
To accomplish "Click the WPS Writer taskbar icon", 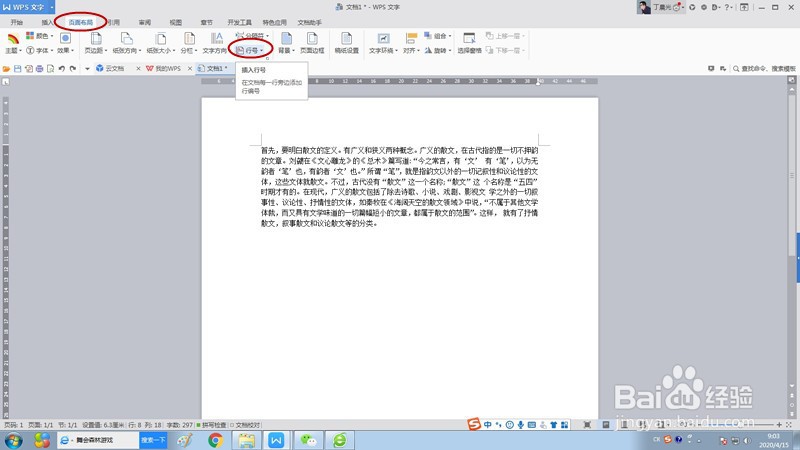I will tap(276, 440).
